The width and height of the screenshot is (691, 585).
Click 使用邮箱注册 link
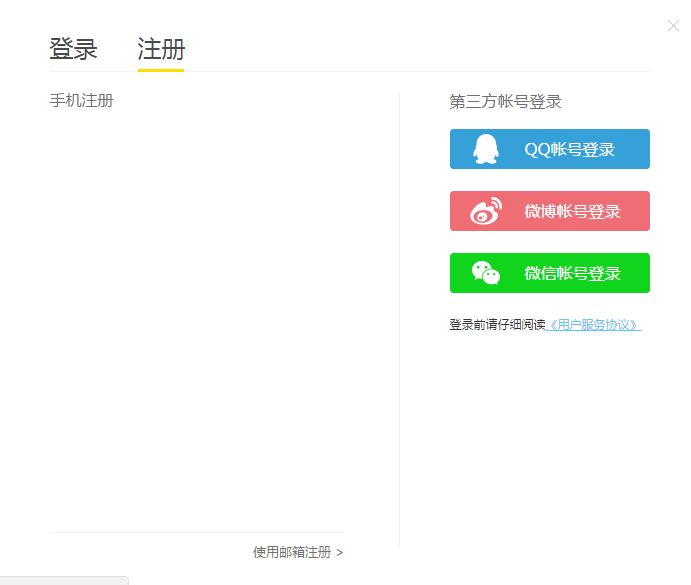[x=292, y=552]
